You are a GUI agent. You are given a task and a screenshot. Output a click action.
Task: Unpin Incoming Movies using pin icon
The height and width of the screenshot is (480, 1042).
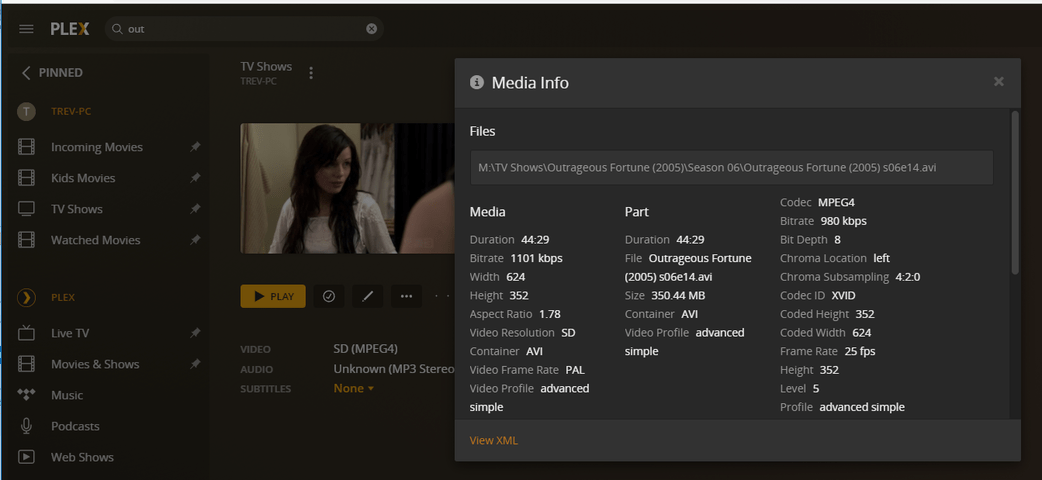(195, 147)
